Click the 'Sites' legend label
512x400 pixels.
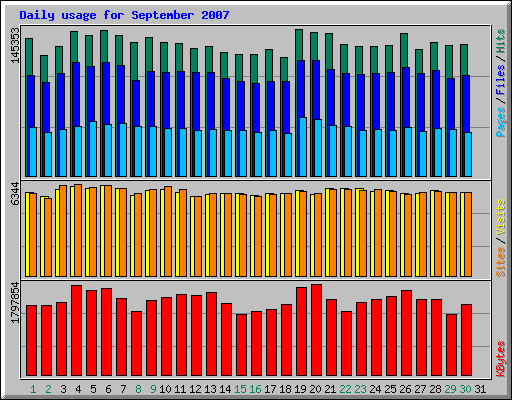point(501,262)
